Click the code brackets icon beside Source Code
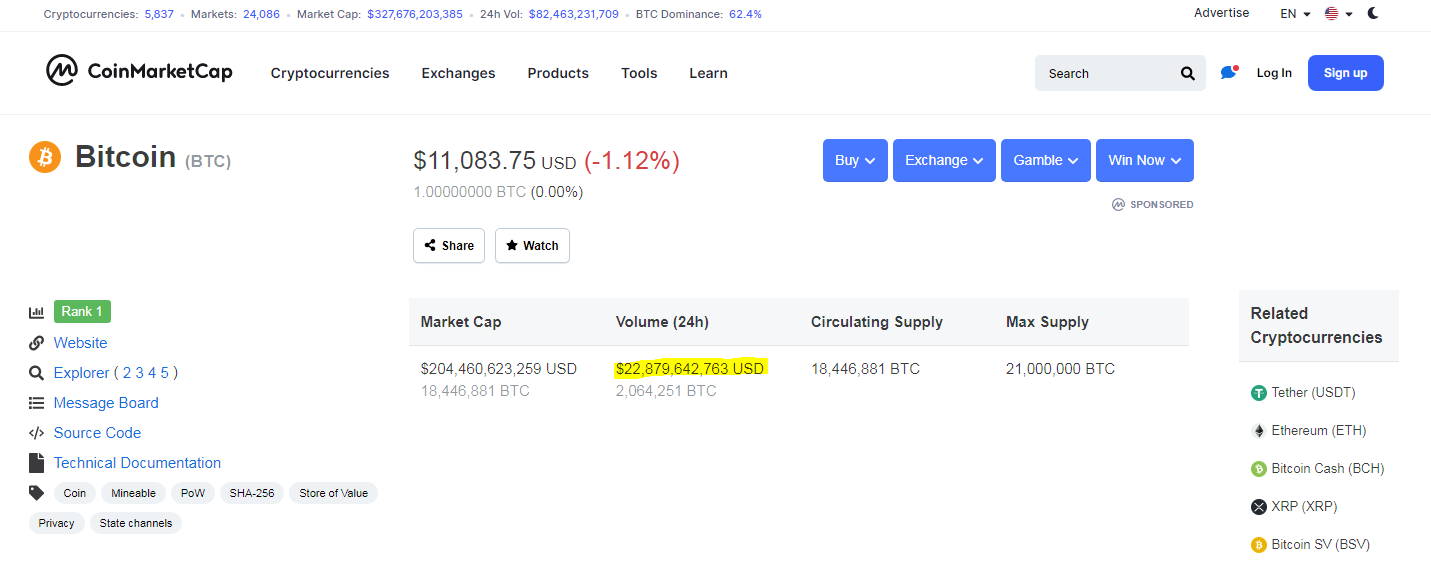Viewport: 1431px width, 569px height. (x=37, y=433)
